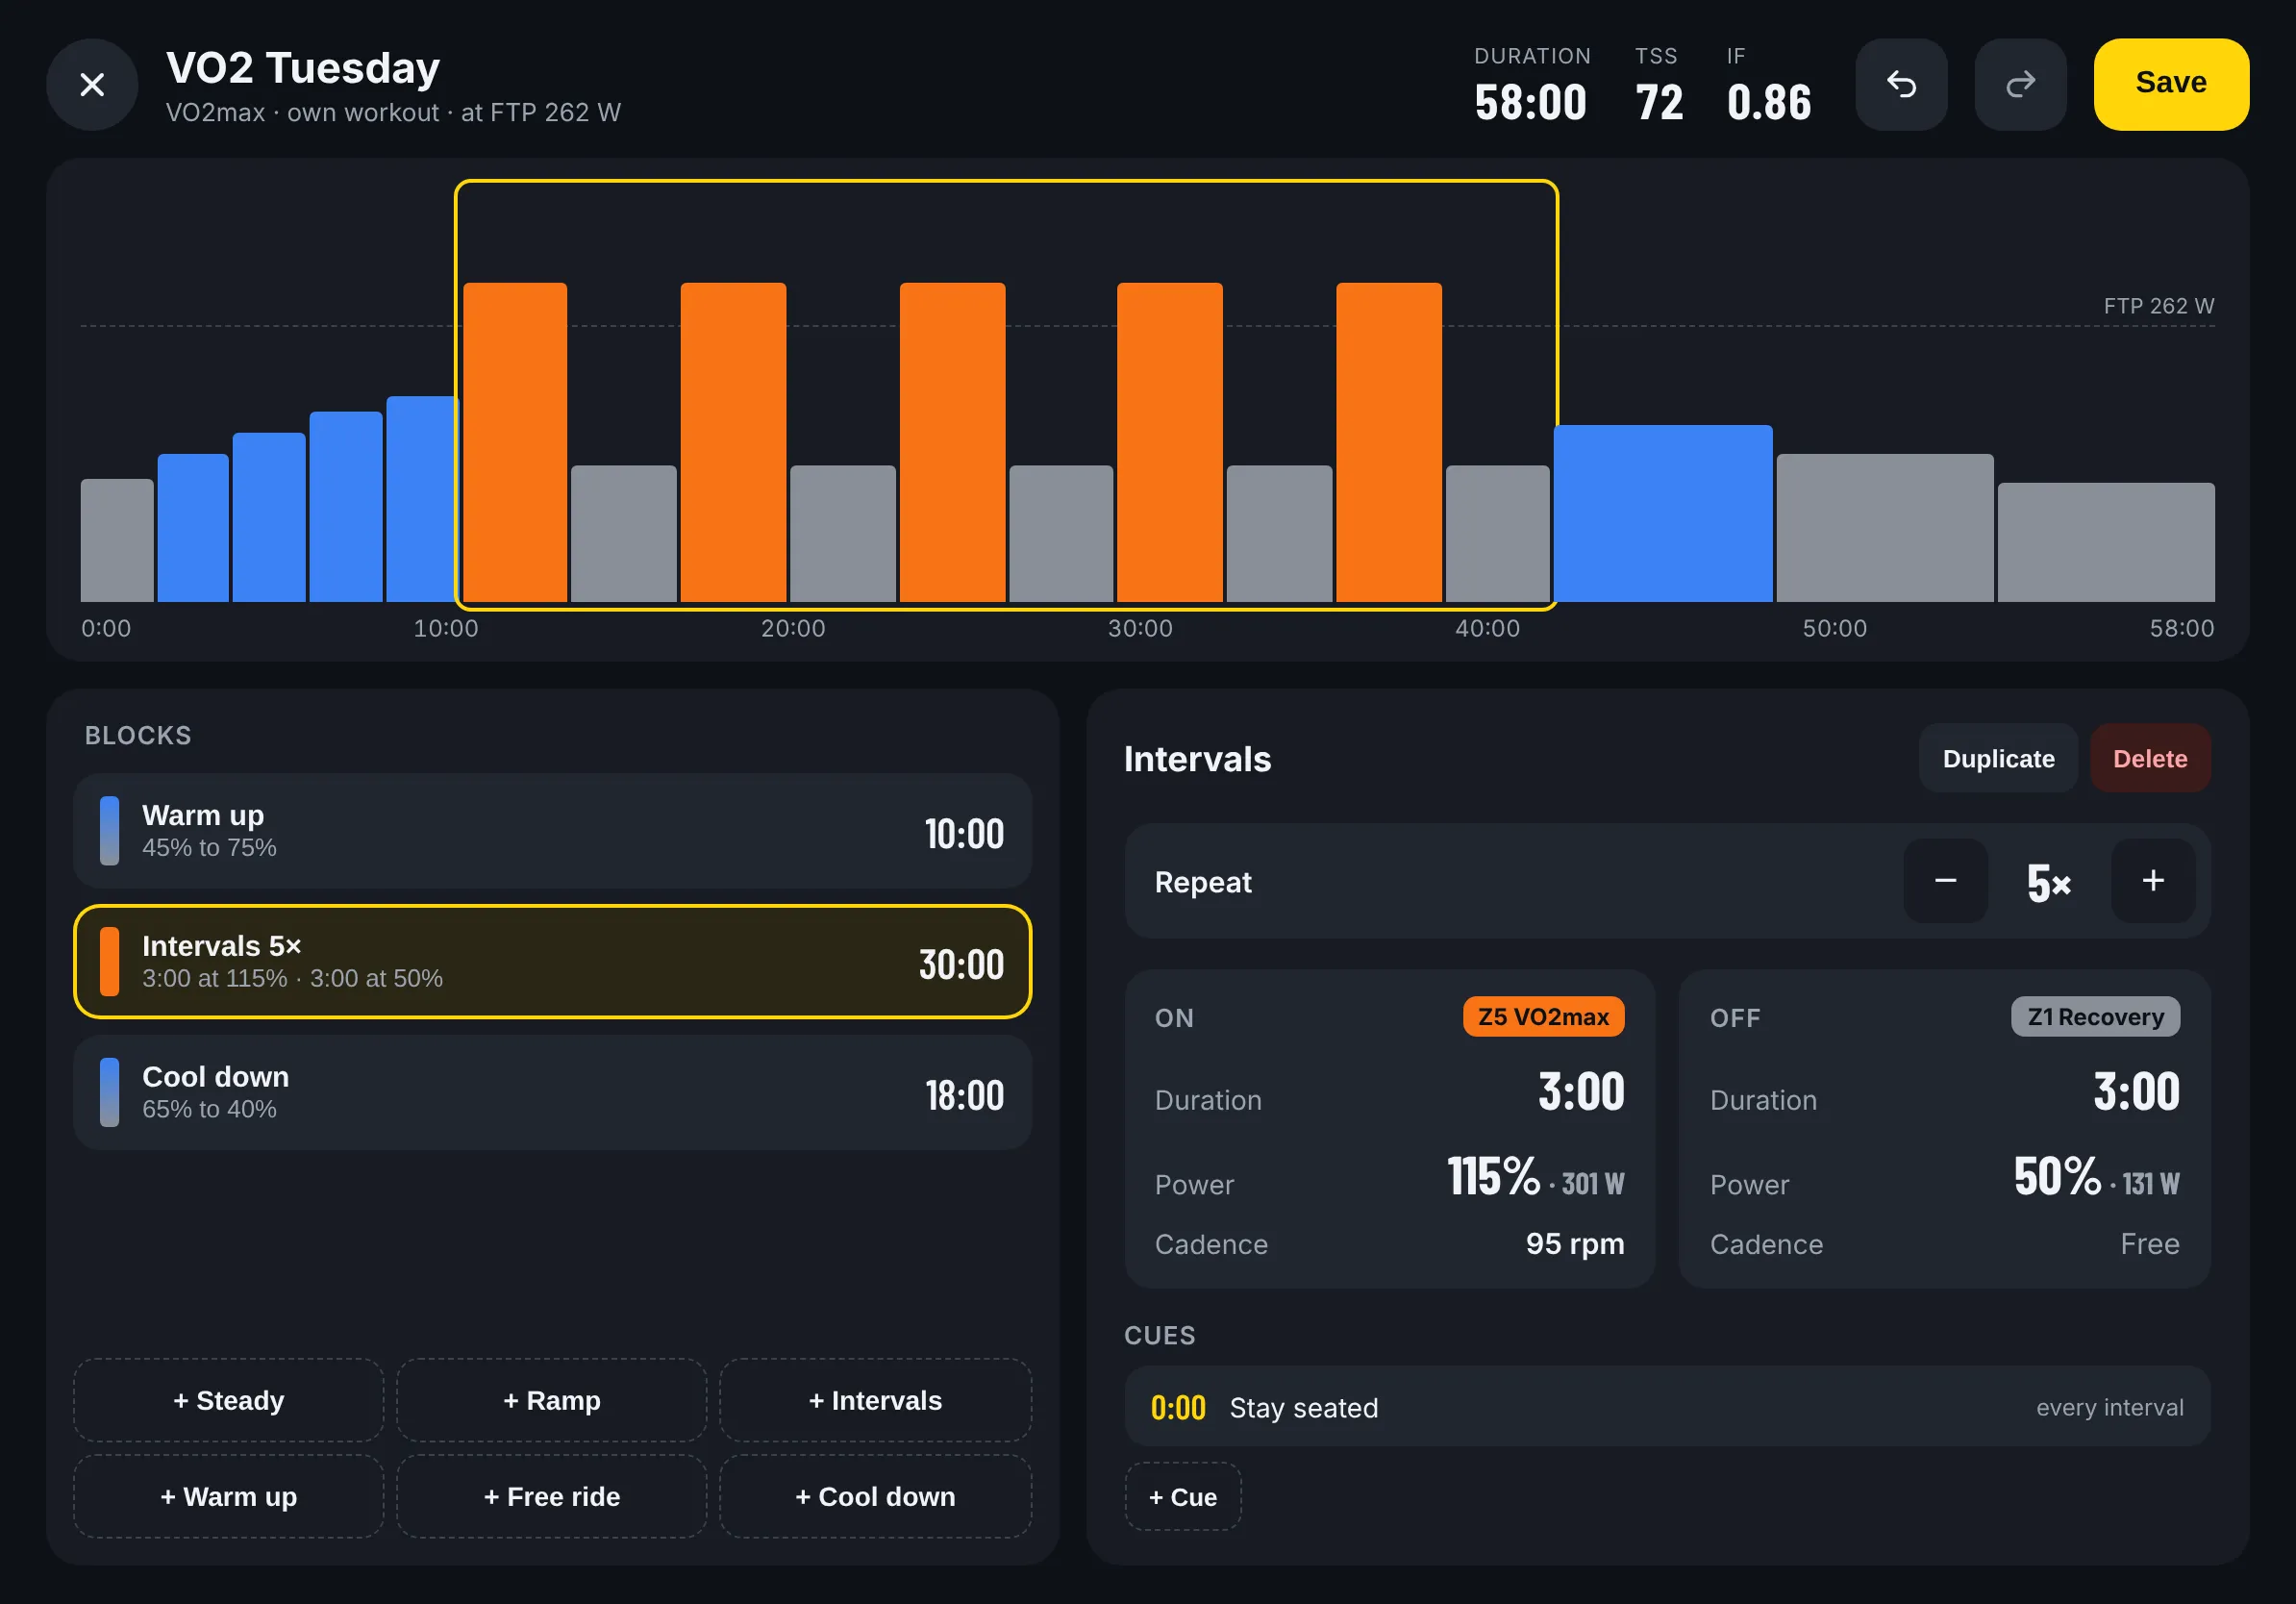Image resolution: width=2296 pixels, height=1604 pixels.
Task: Select the Cool down block row
Action: 552,1093
